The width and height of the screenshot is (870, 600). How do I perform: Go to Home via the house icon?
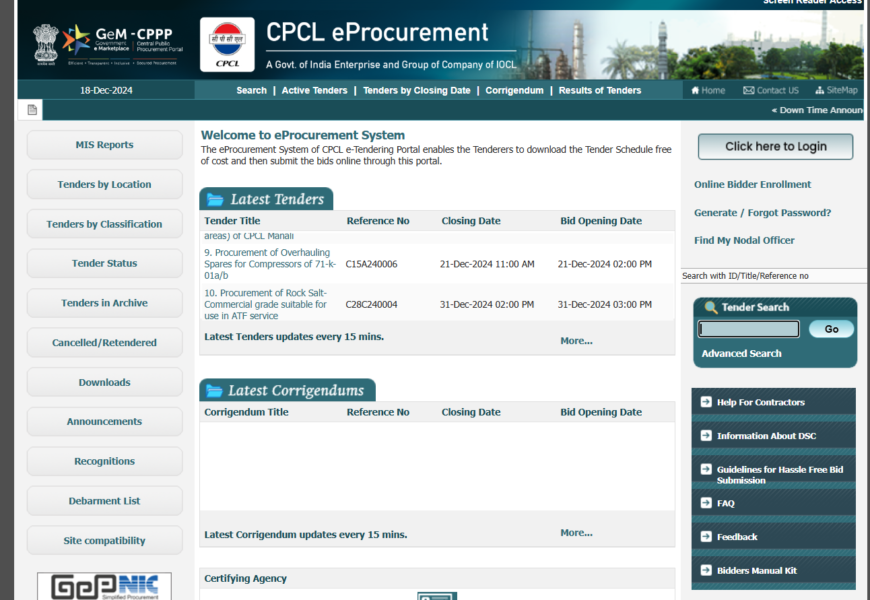[x=696, y=90]
